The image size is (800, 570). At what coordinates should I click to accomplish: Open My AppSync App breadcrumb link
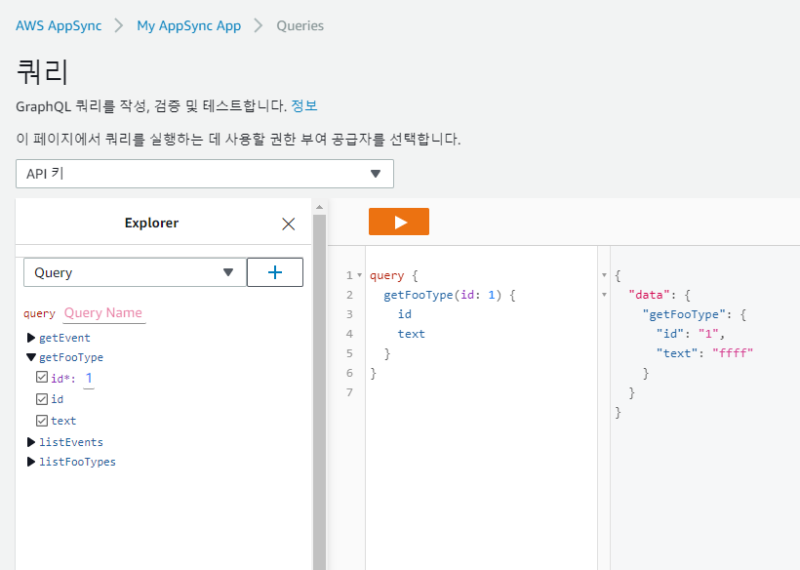(188, 26)
